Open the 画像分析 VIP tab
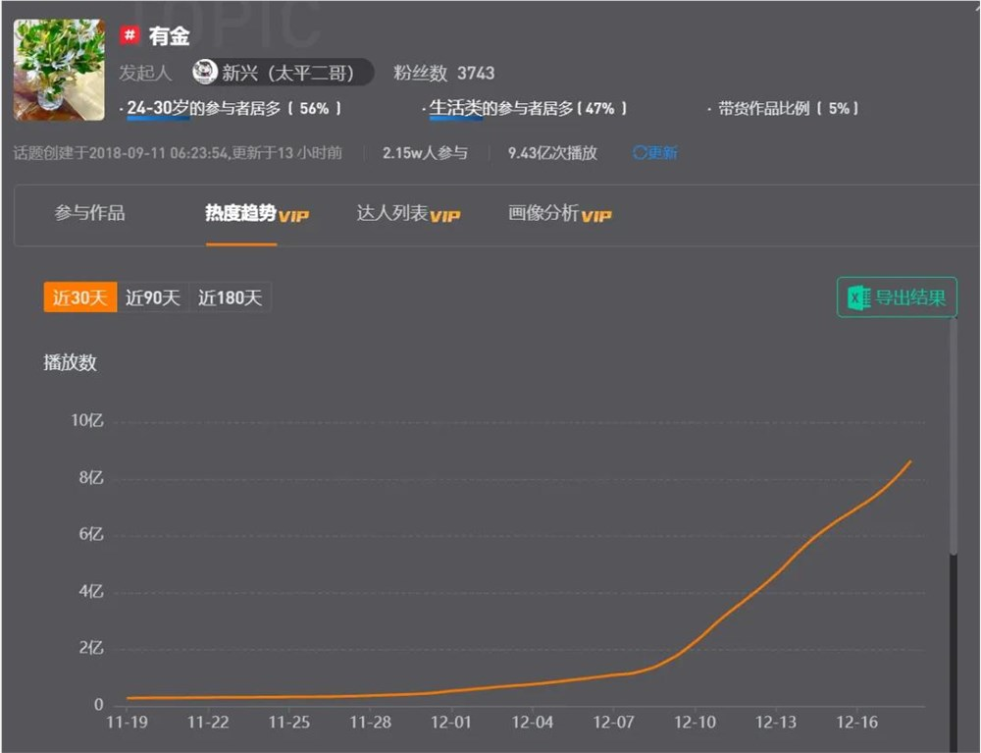This screenshot has width=981, height=753. [560, 214]
